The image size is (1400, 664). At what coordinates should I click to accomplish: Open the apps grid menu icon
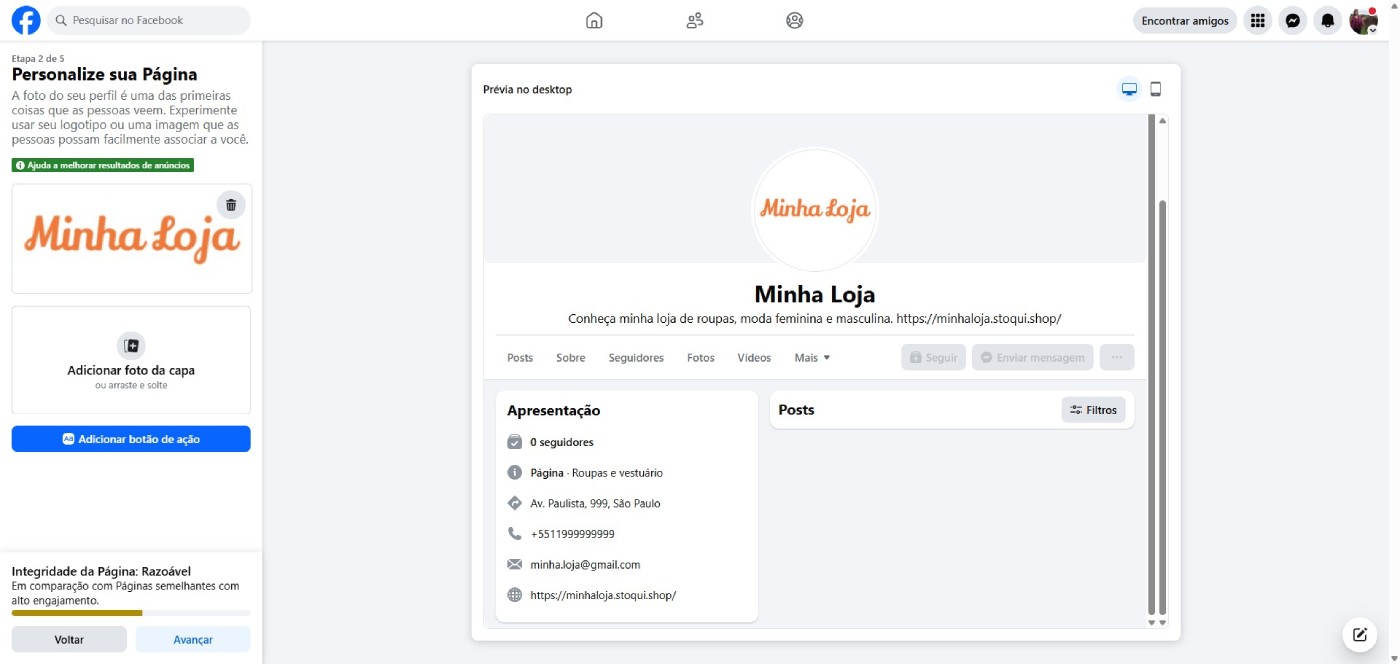(1258, 20)
